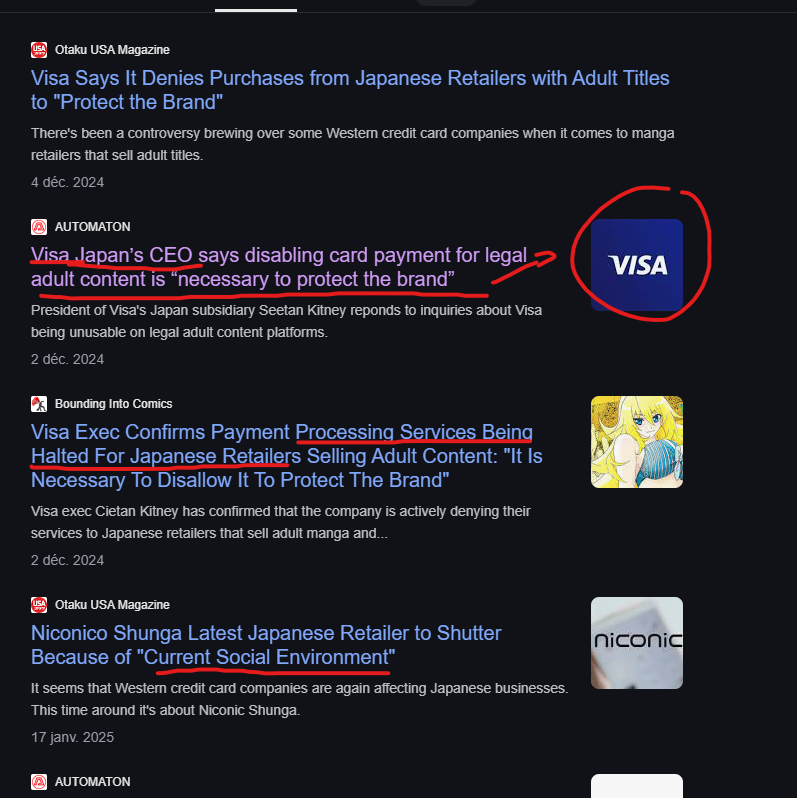Click the Bounding Into Comics favicon
Image resolution: width=797 pixels, height=798 pixels.
39,404
